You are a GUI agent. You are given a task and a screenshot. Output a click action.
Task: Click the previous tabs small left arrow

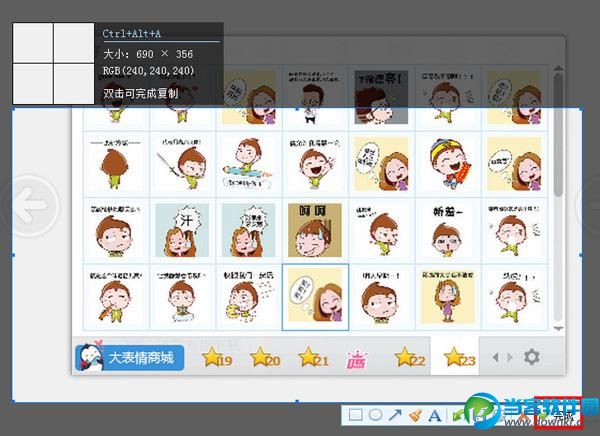[496, 357]
